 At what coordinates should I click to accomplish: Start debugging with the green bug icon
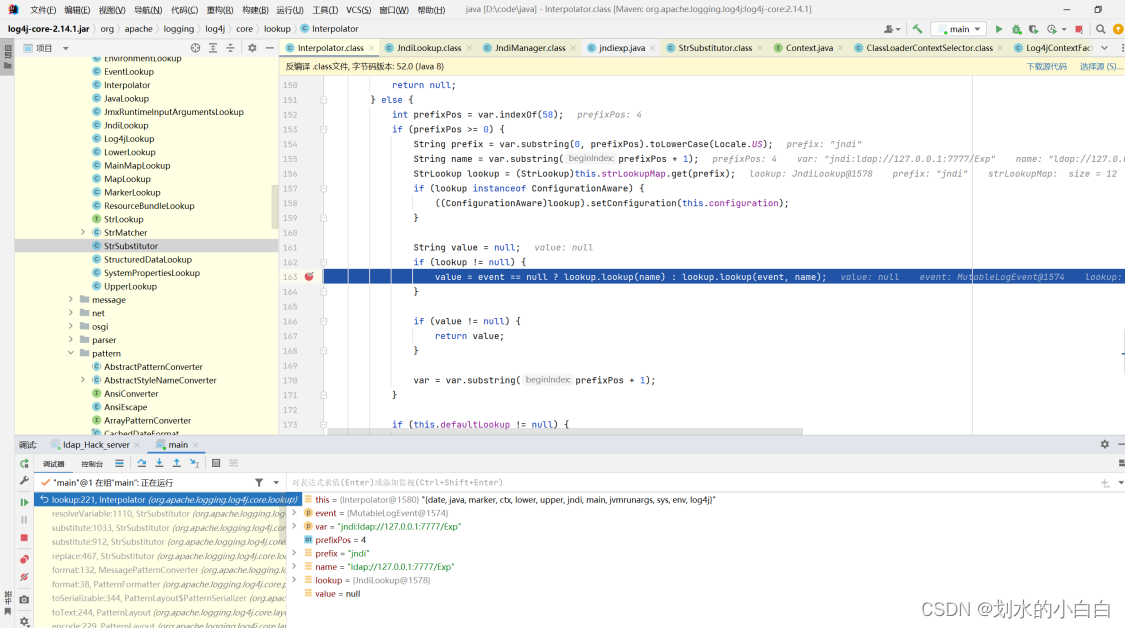pos(1017,29)
